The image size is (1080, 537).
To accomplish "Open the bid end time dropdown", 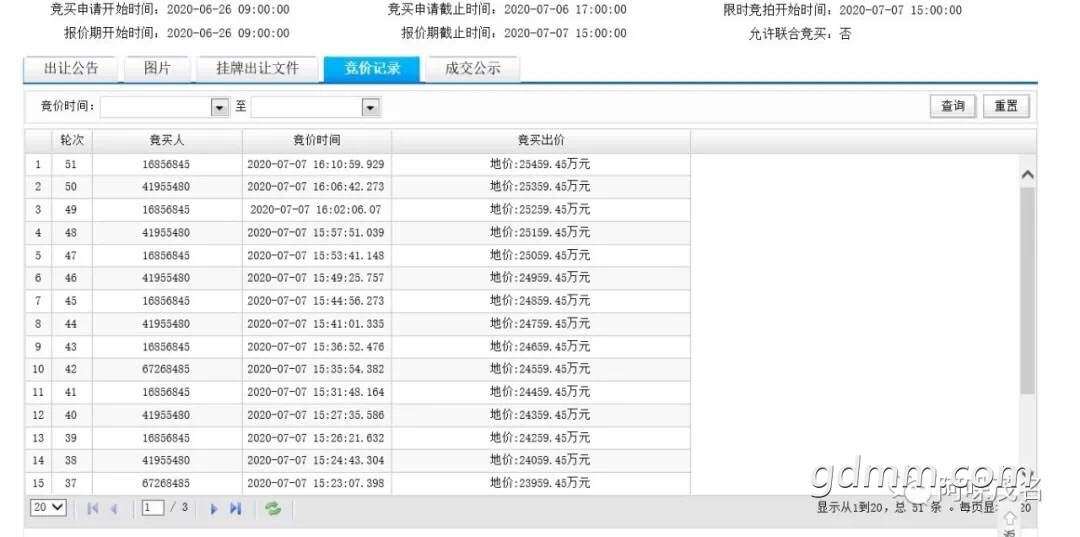I will click(x=371, y=107).
